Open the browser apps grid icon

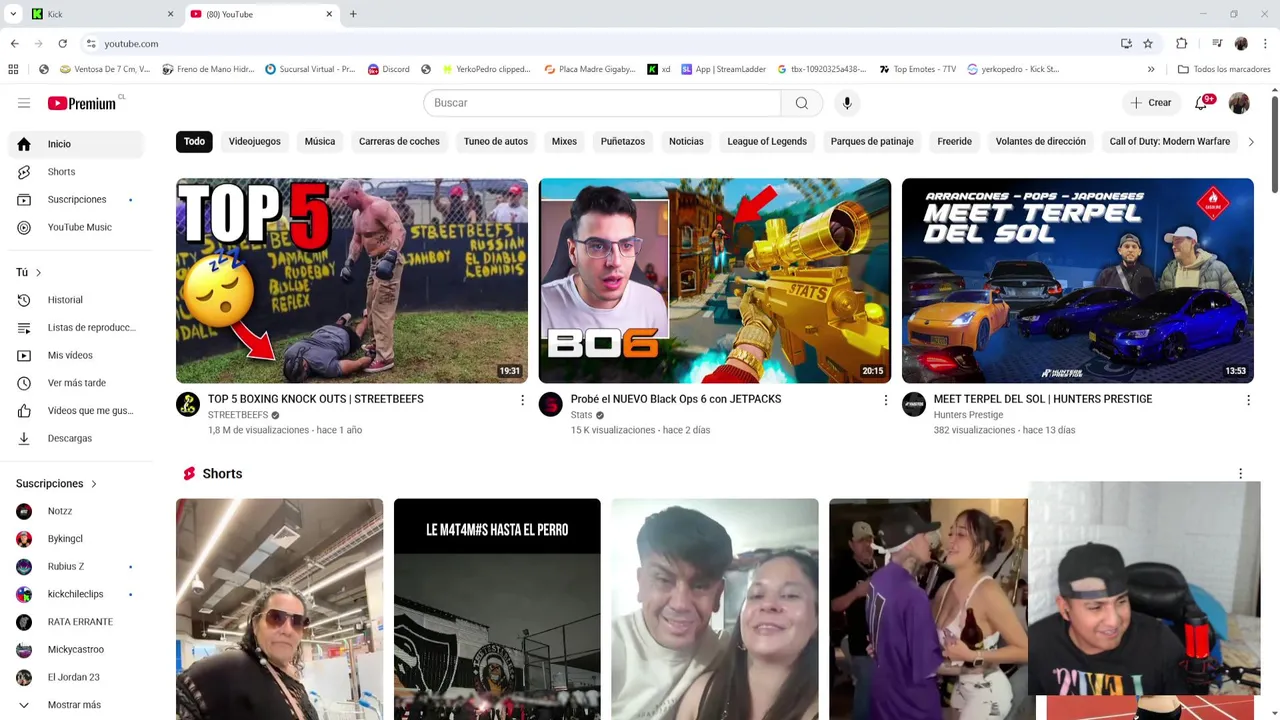pyautogui.click(x=13, y=70)
